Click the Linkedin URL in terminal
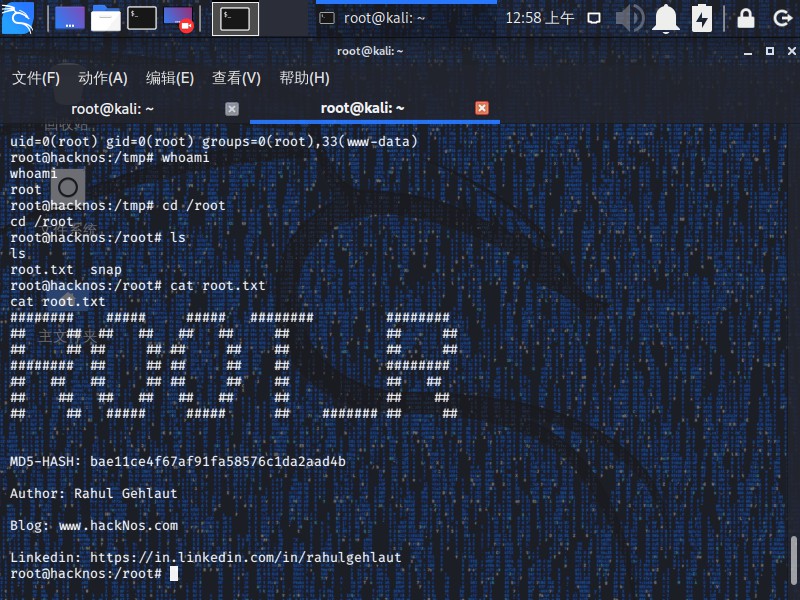This screenshot has width=800, height=600. 245,557
